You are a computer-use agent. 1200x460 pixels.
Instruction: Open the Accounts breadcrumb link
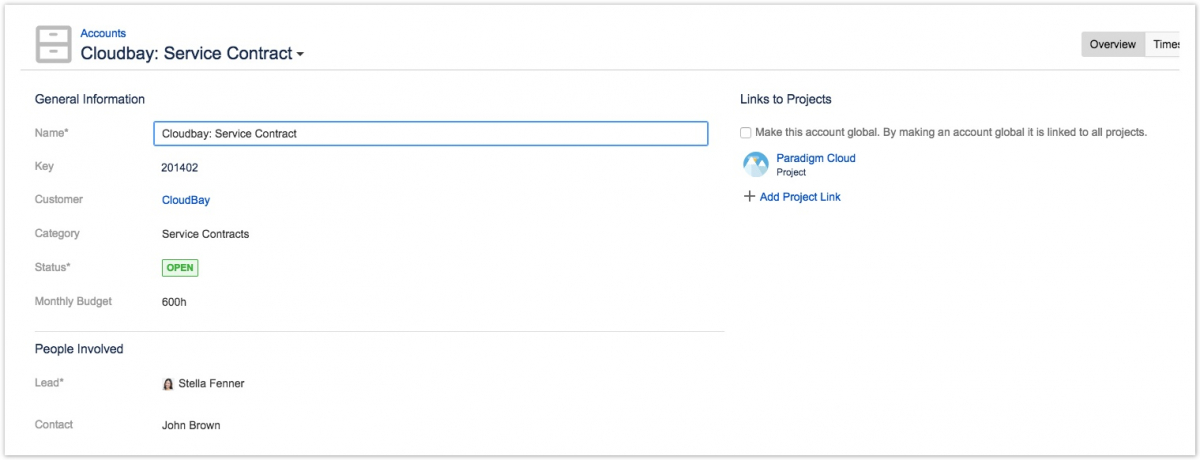point(103,33)
